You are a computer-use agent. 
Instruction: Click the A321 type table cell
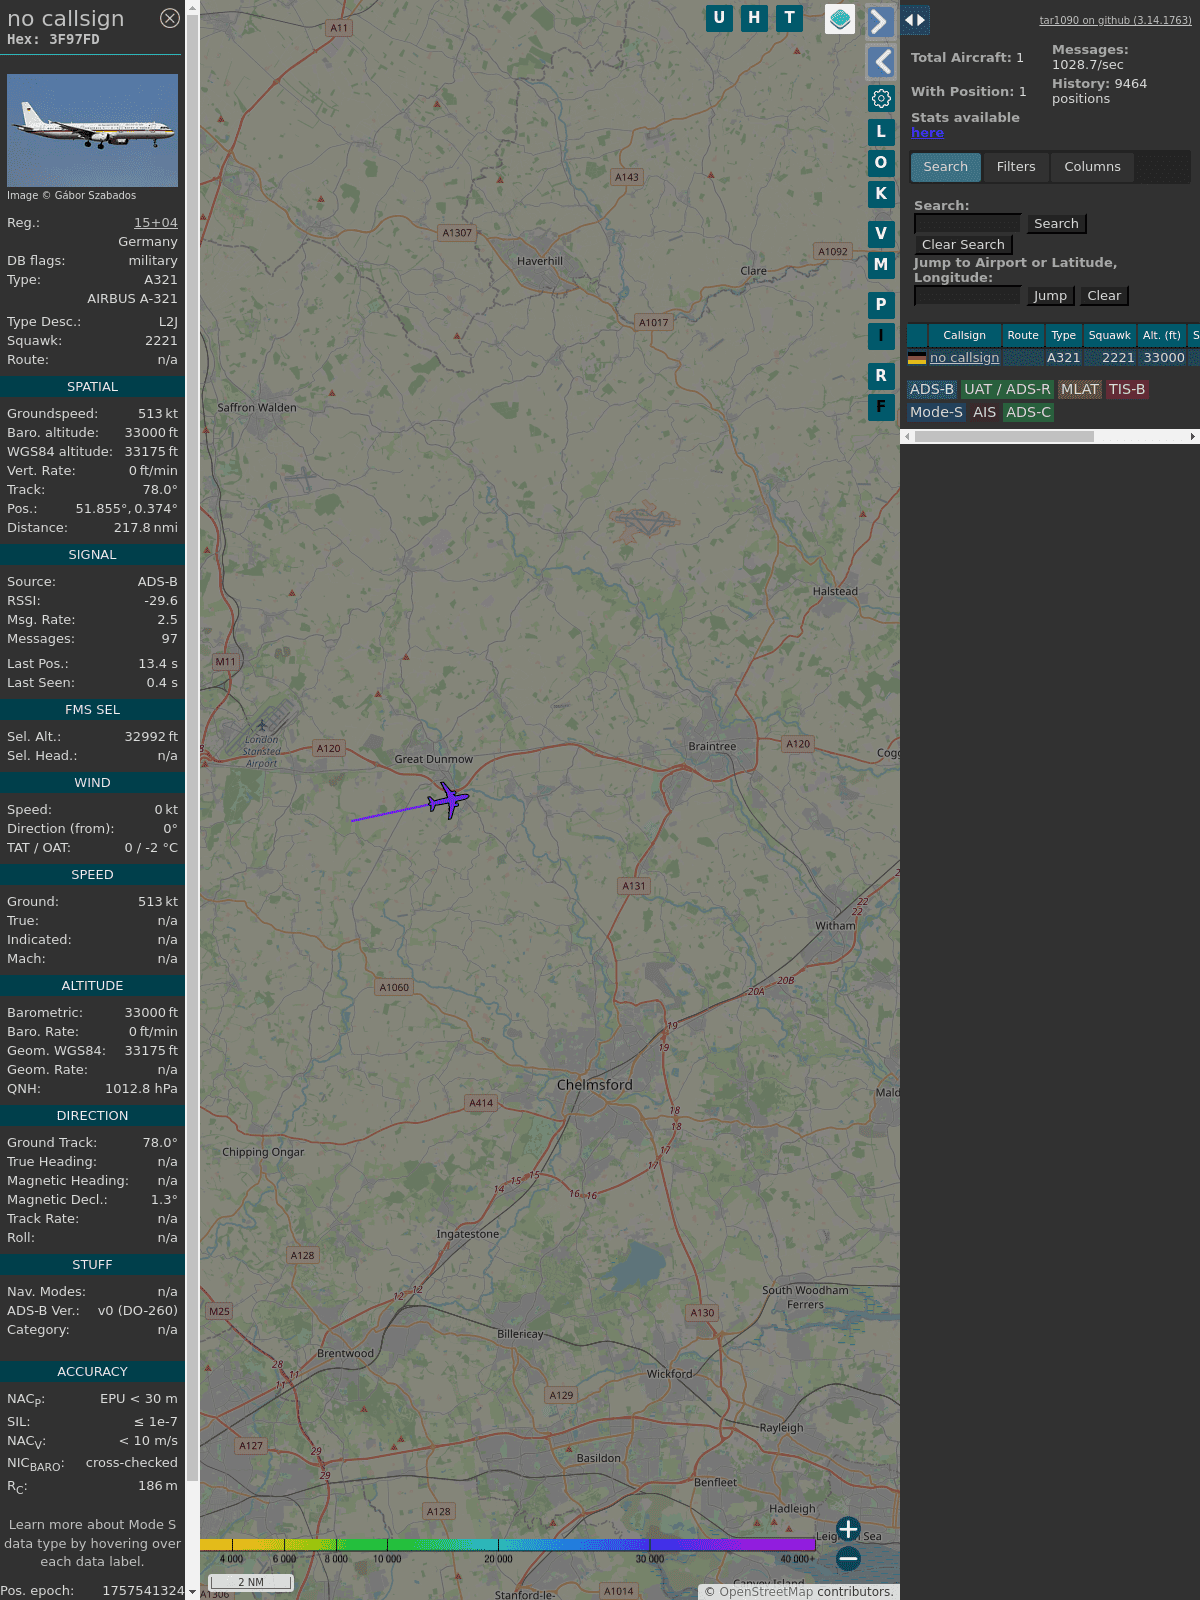pyautogui.click(x=1063, y=358)
